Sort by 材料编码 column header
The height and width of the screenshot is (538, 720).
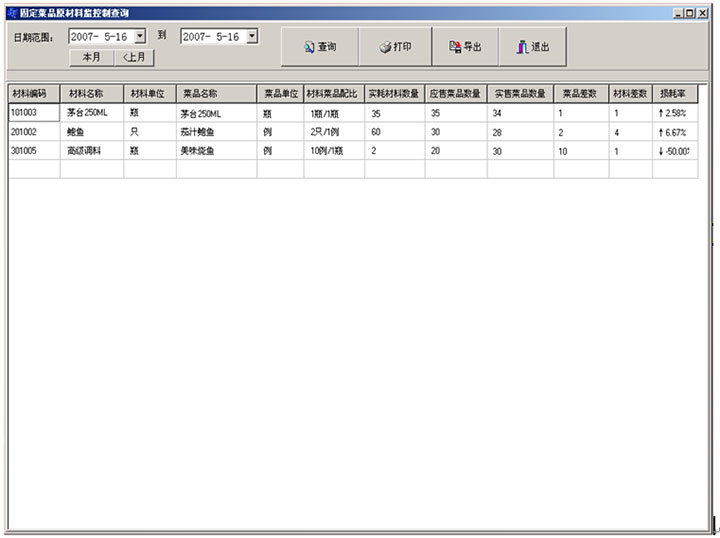(x=34, y=94)
